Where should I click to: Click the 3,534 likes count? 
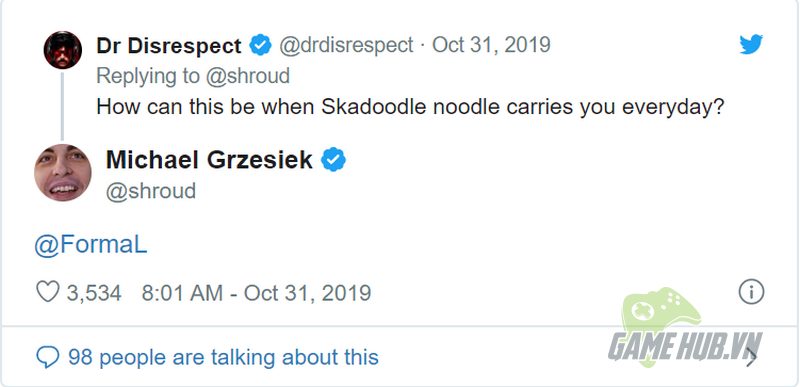[x=94, y=293]
